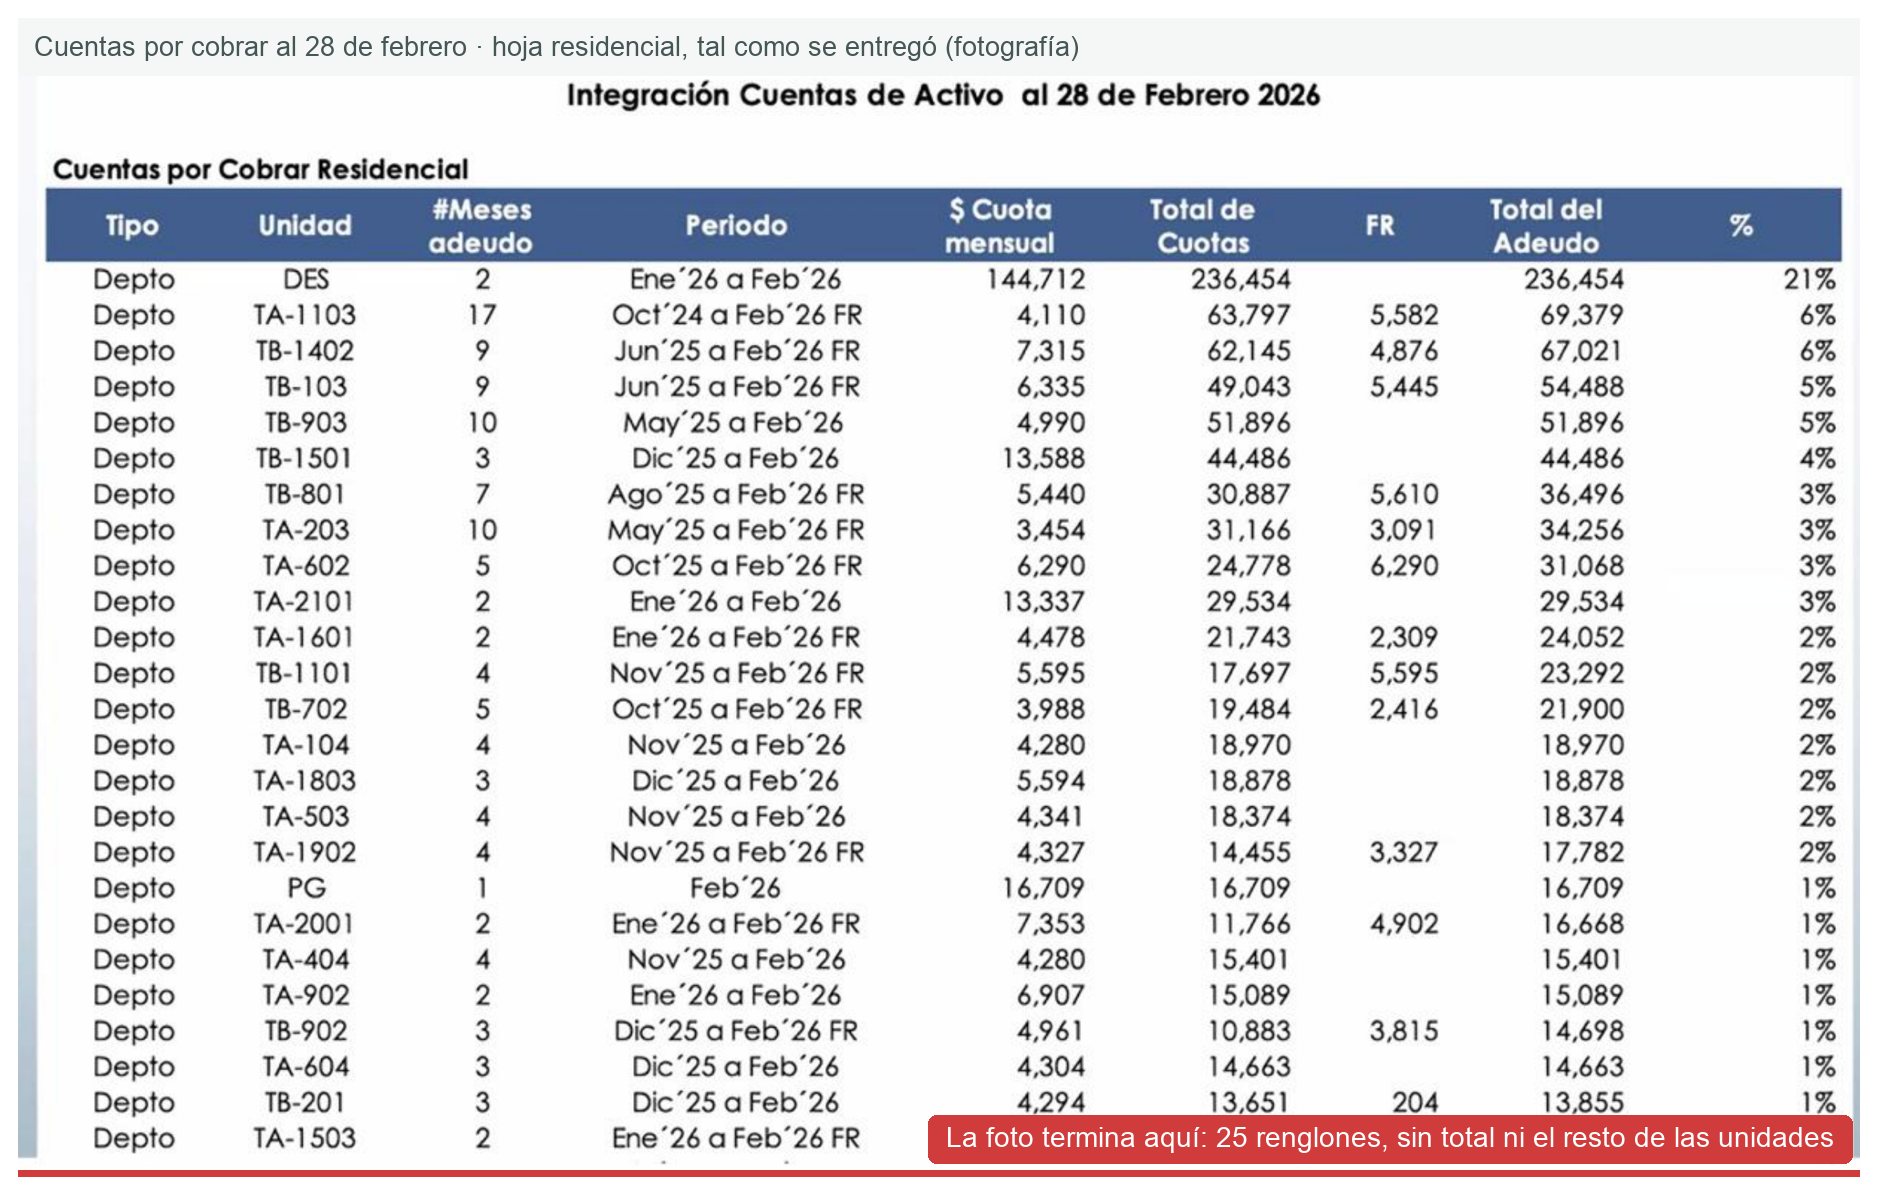Select the $ Cuota mensual header
This screenshot has width=1878, height=1195.
(x=1000, y=226)
